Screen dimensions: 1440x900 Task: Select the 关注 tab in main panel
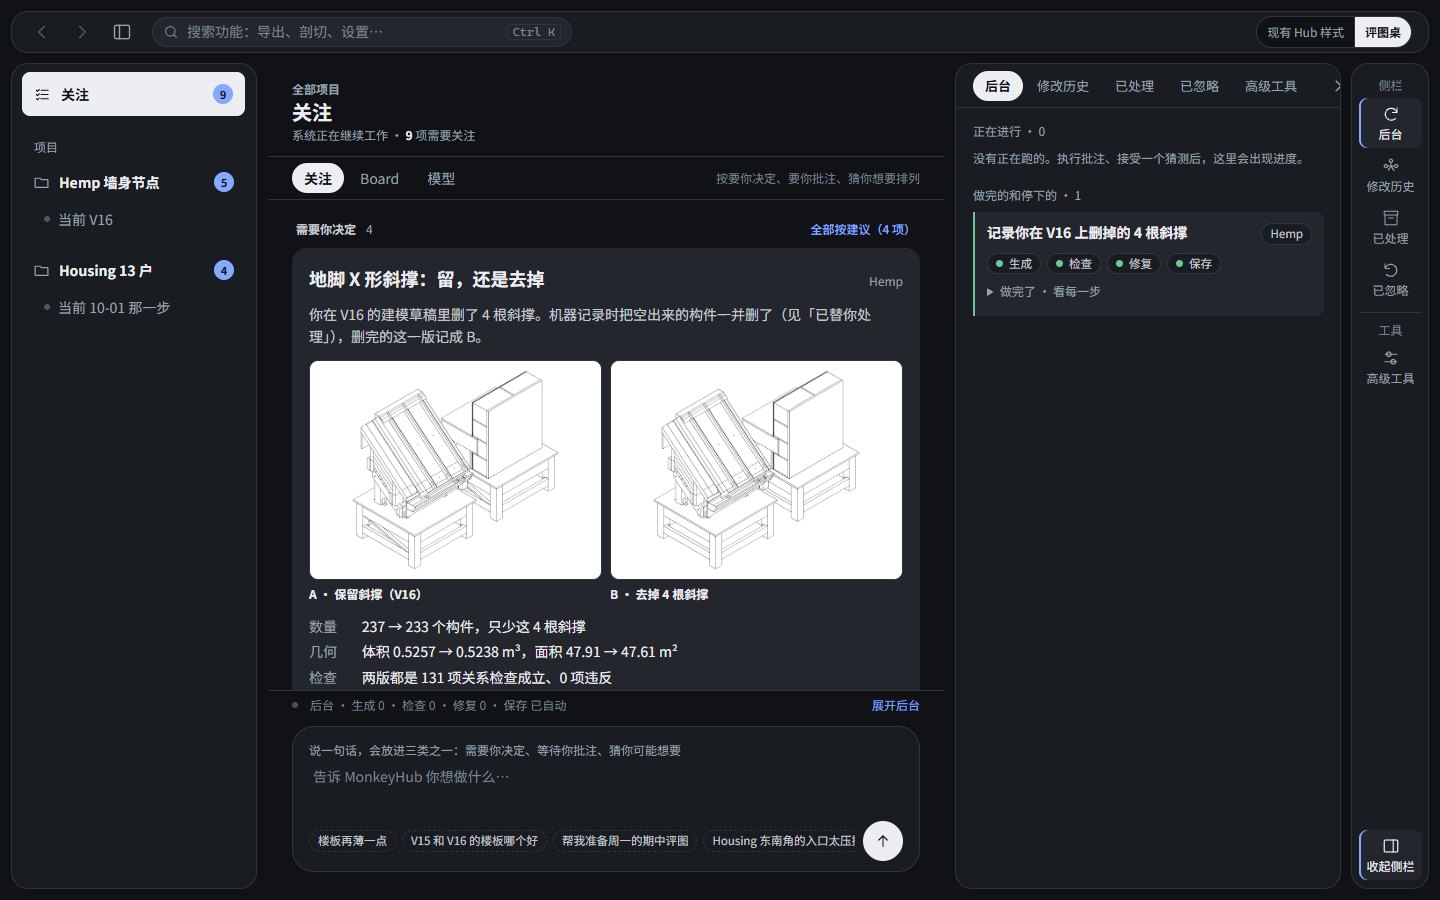point(318,178)
